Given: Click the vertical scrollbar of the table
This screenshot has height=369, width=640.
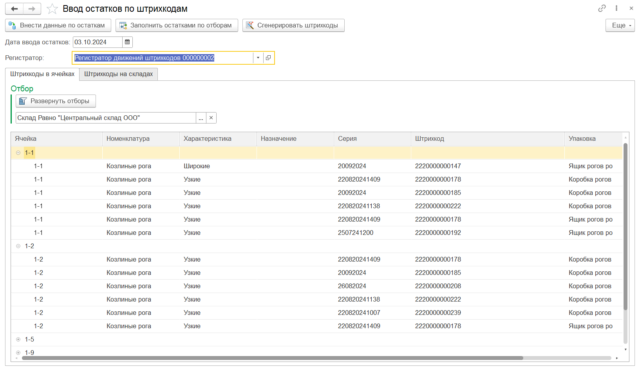Looking at the screenshot, I should pos(625,226).
